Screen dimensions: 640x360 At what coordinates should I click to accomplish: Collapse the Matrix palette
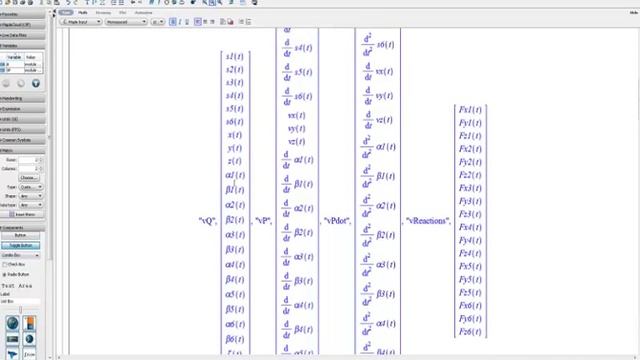[22, 151]
